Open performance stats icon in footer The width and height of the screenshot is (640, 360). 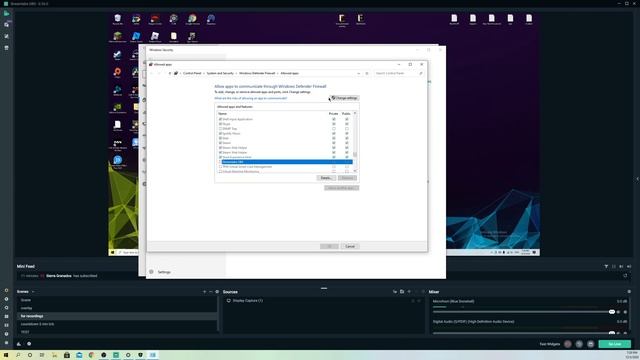19,344
